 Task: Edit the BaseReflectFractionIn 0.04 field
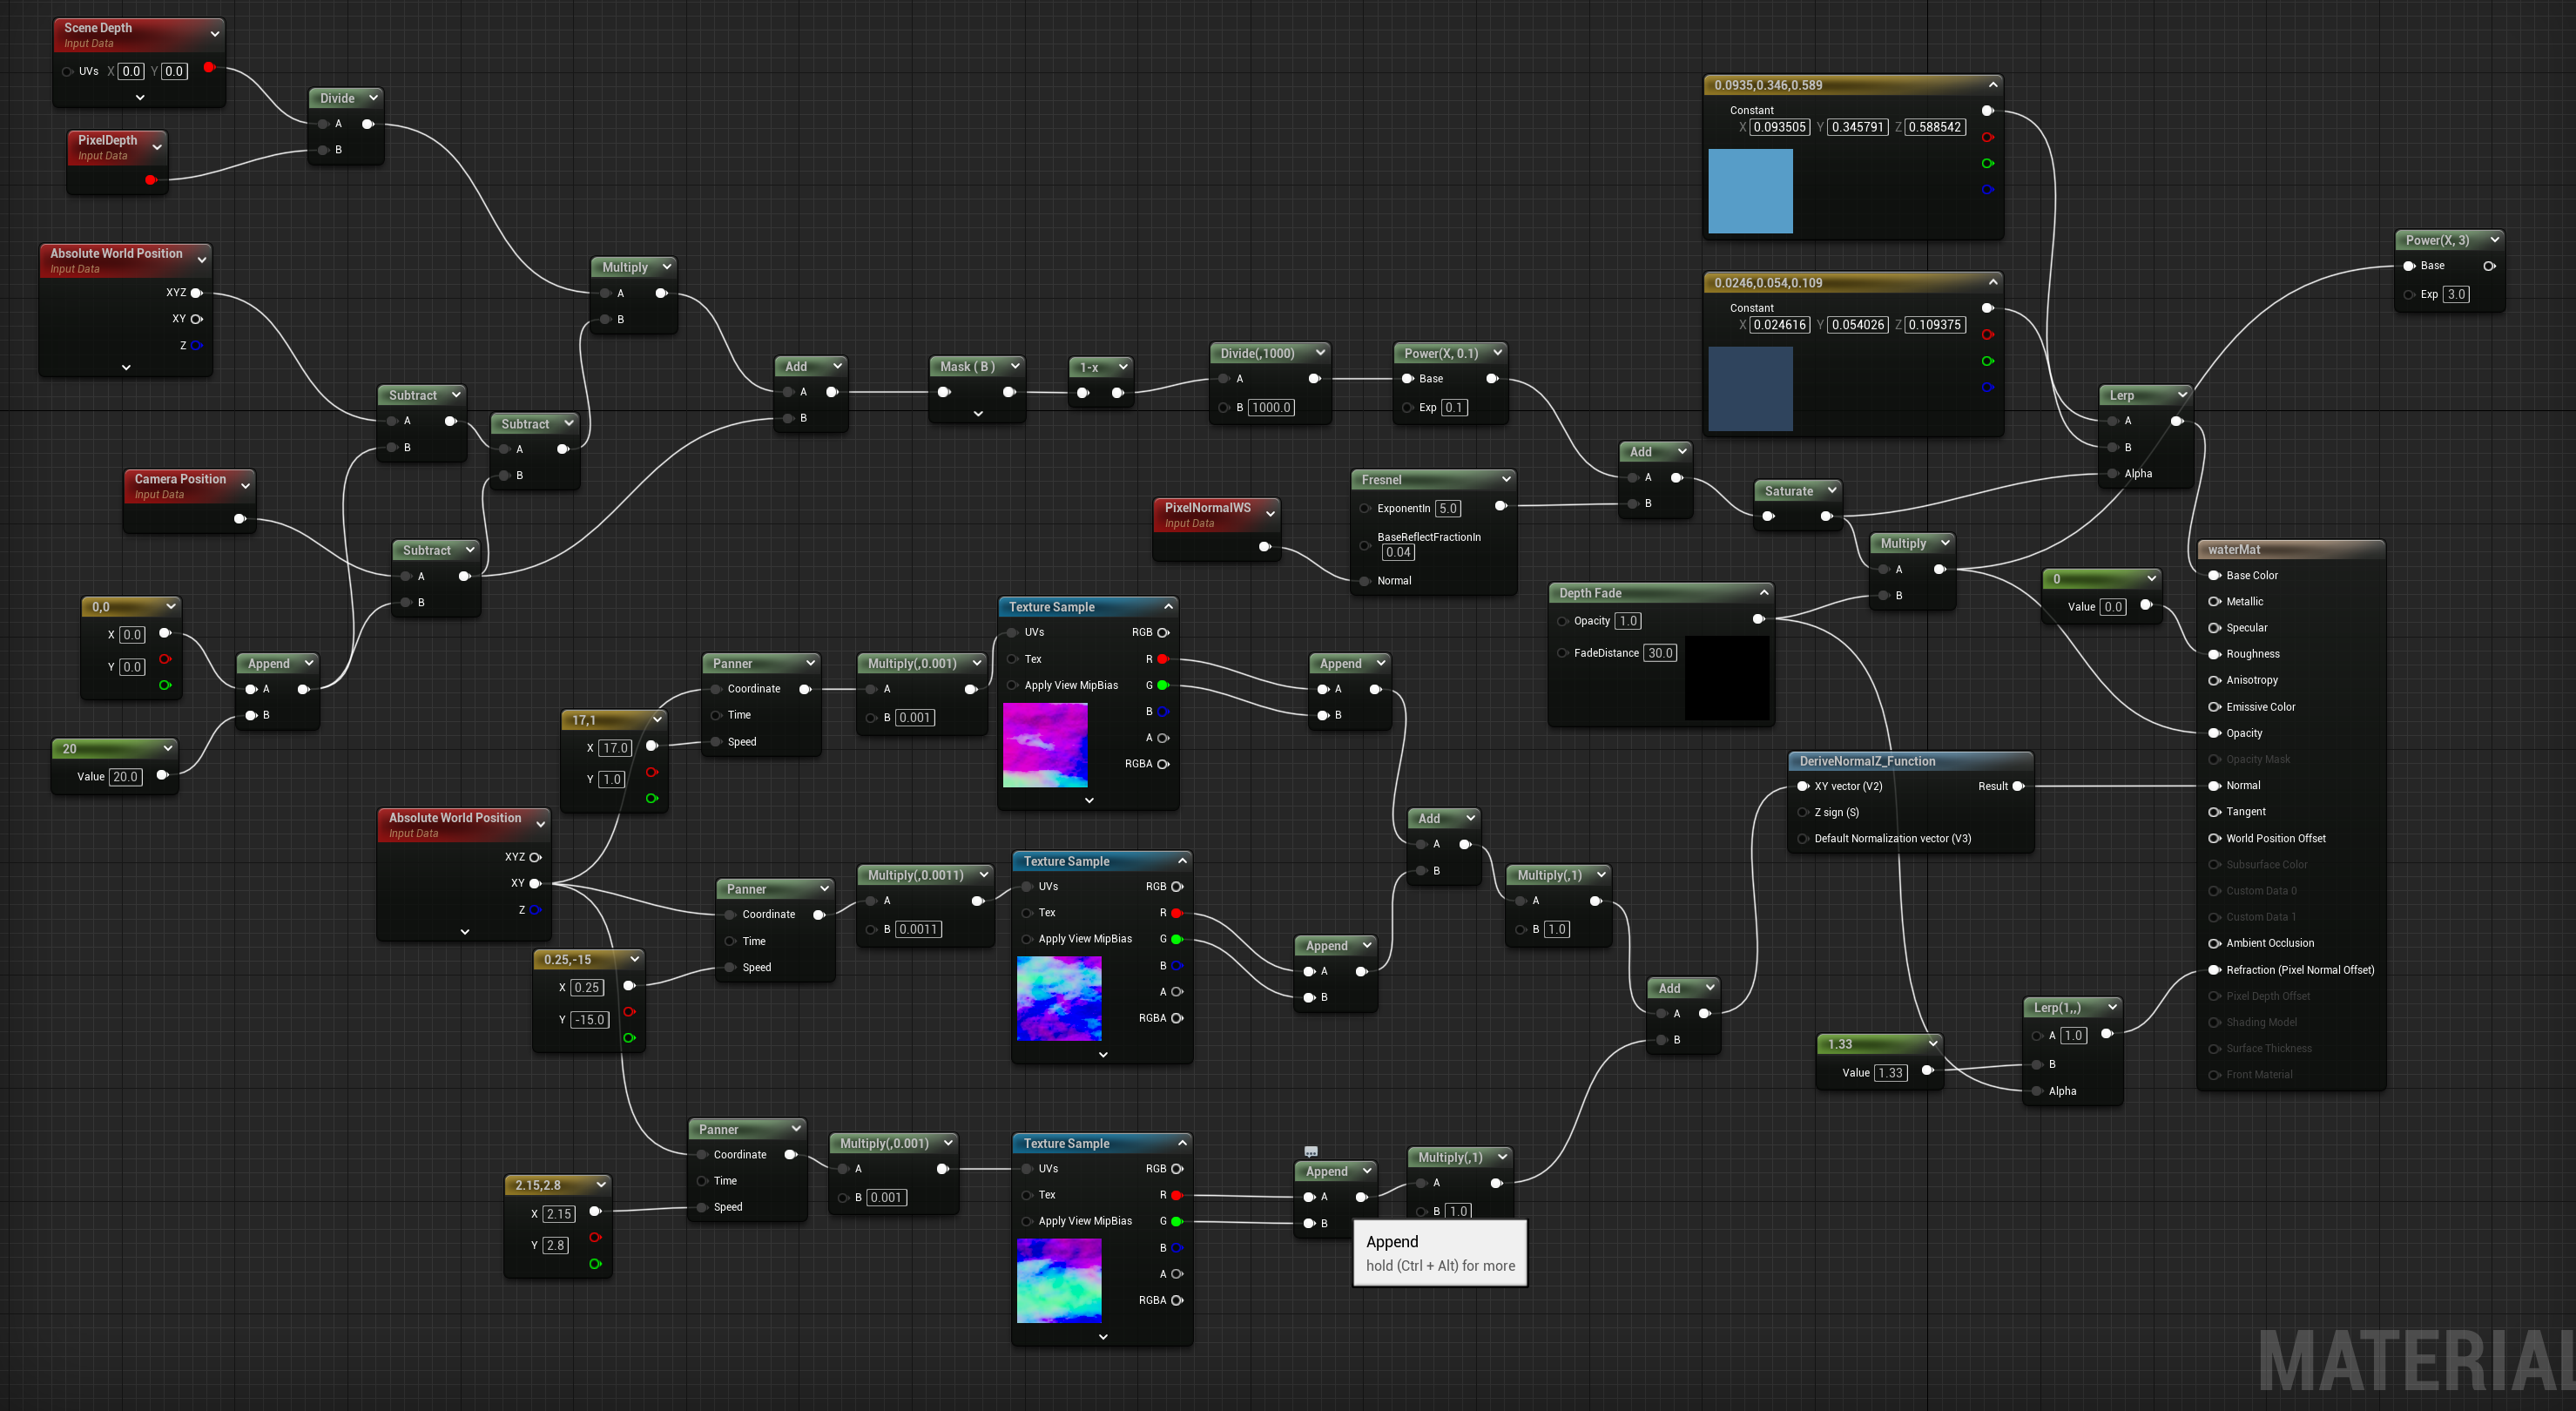pyautogui.click(x=1398, y=552)
